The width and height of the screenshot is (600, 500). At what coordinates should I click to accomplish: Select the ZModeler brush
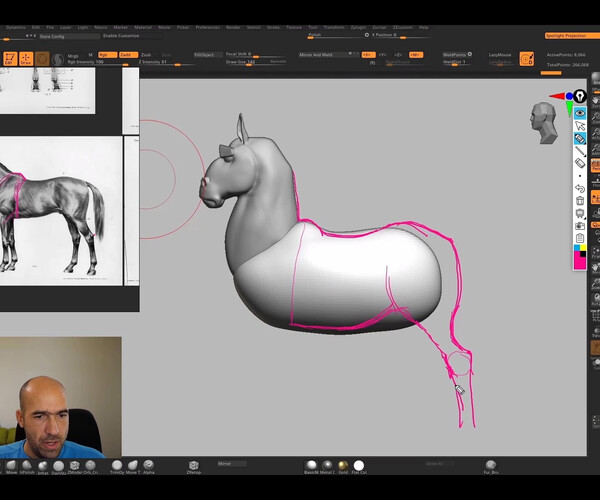(x=74, y=466)
